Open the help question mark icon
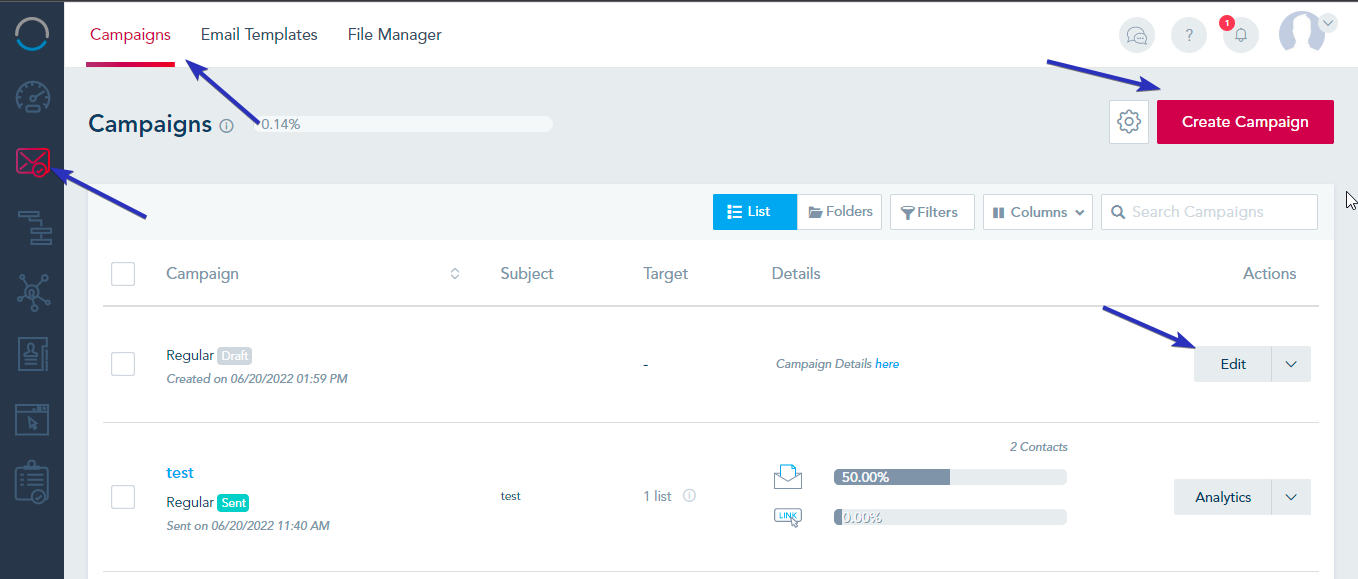 1189,35
